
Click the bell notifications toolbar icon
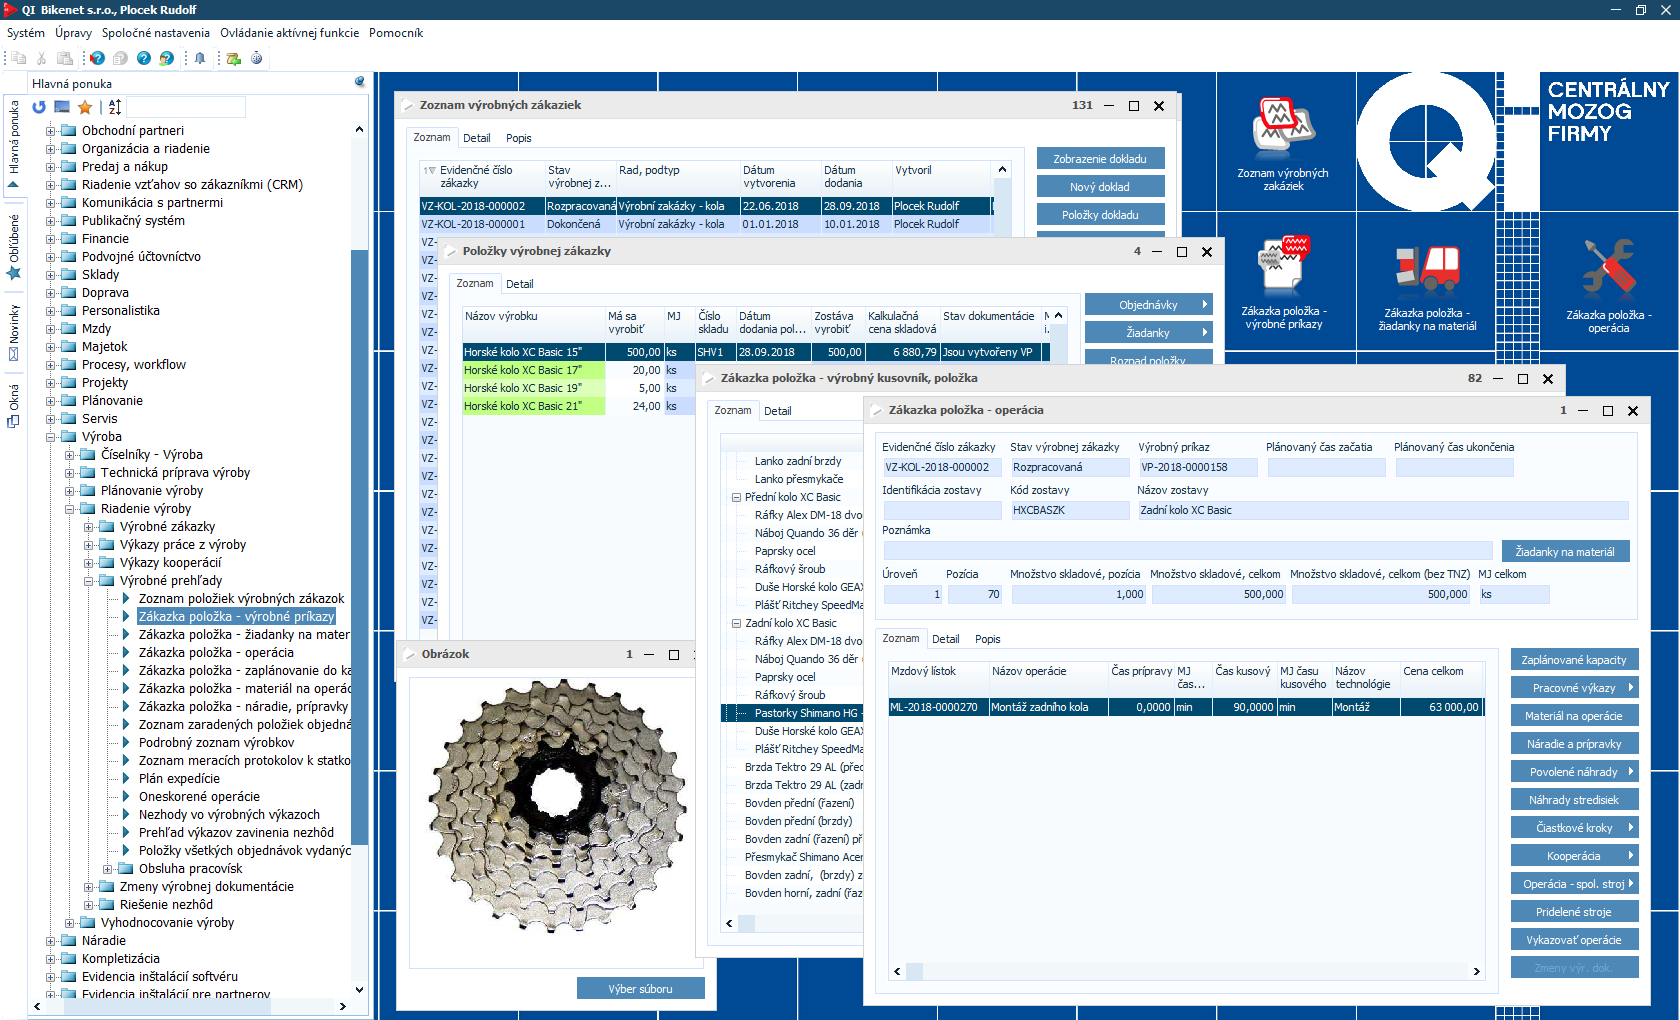[200, 58]
